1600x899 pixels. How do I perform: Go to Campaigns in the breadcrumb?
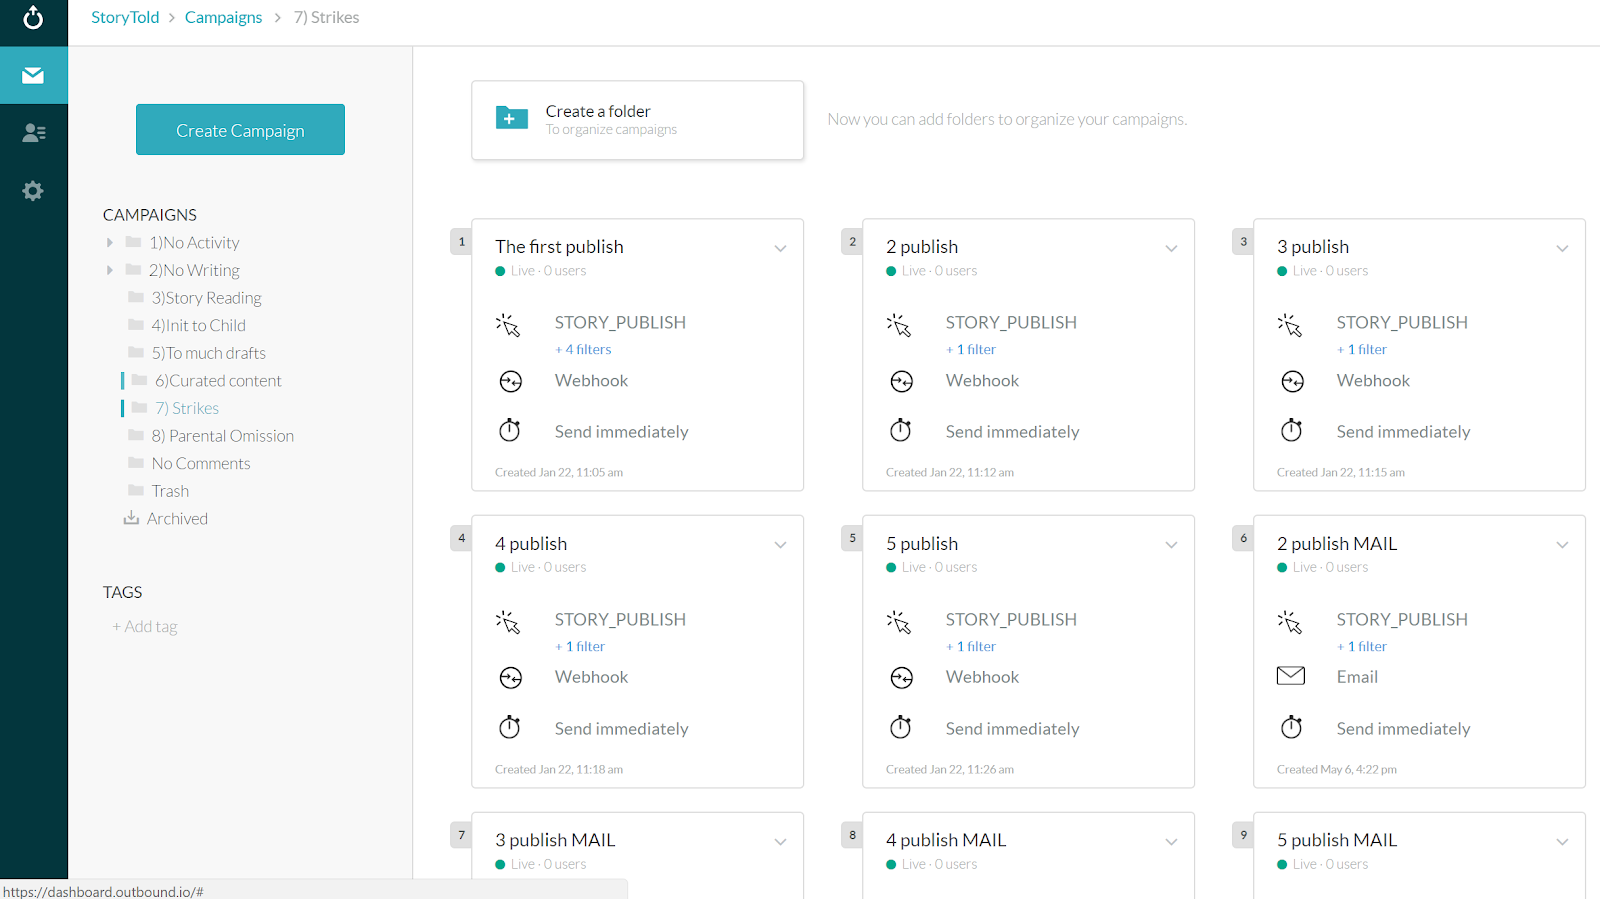click(x=223, y=17)
